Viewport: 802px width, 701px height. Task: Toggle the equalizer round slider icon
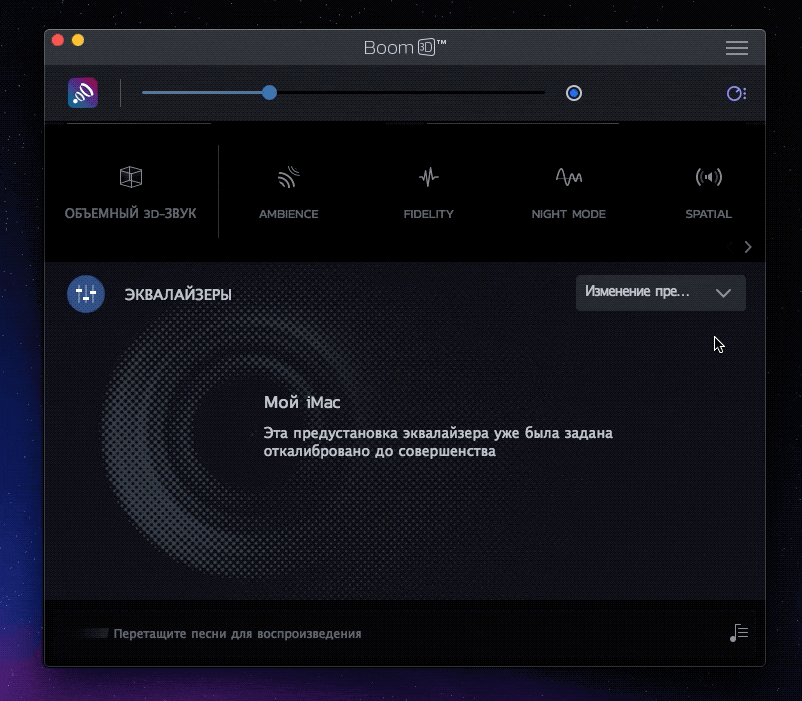coord(86,294)
